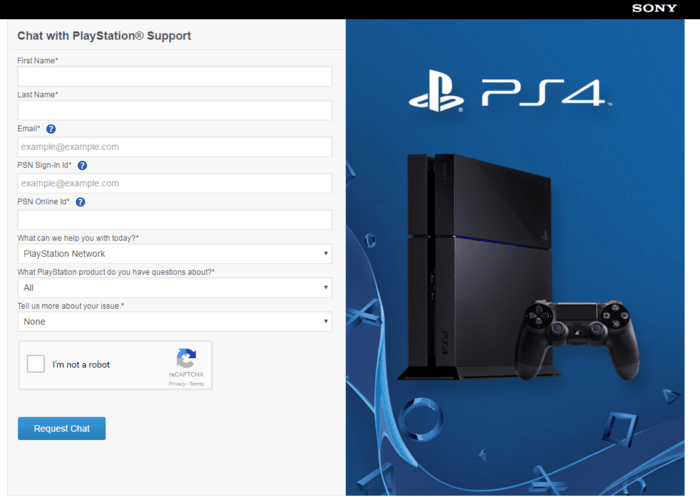Open the help icon next to PSN Online Id
Viewport: 700px width, 497px height.
[x=80, y=202]
